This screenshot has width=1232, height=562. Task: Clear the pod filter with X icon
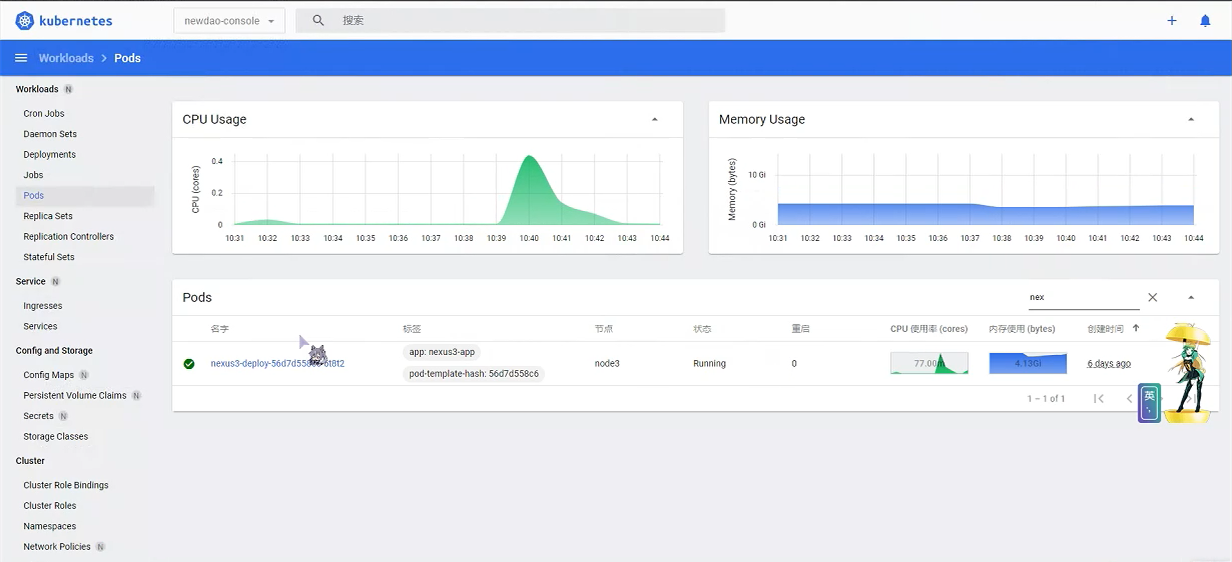1152,297
